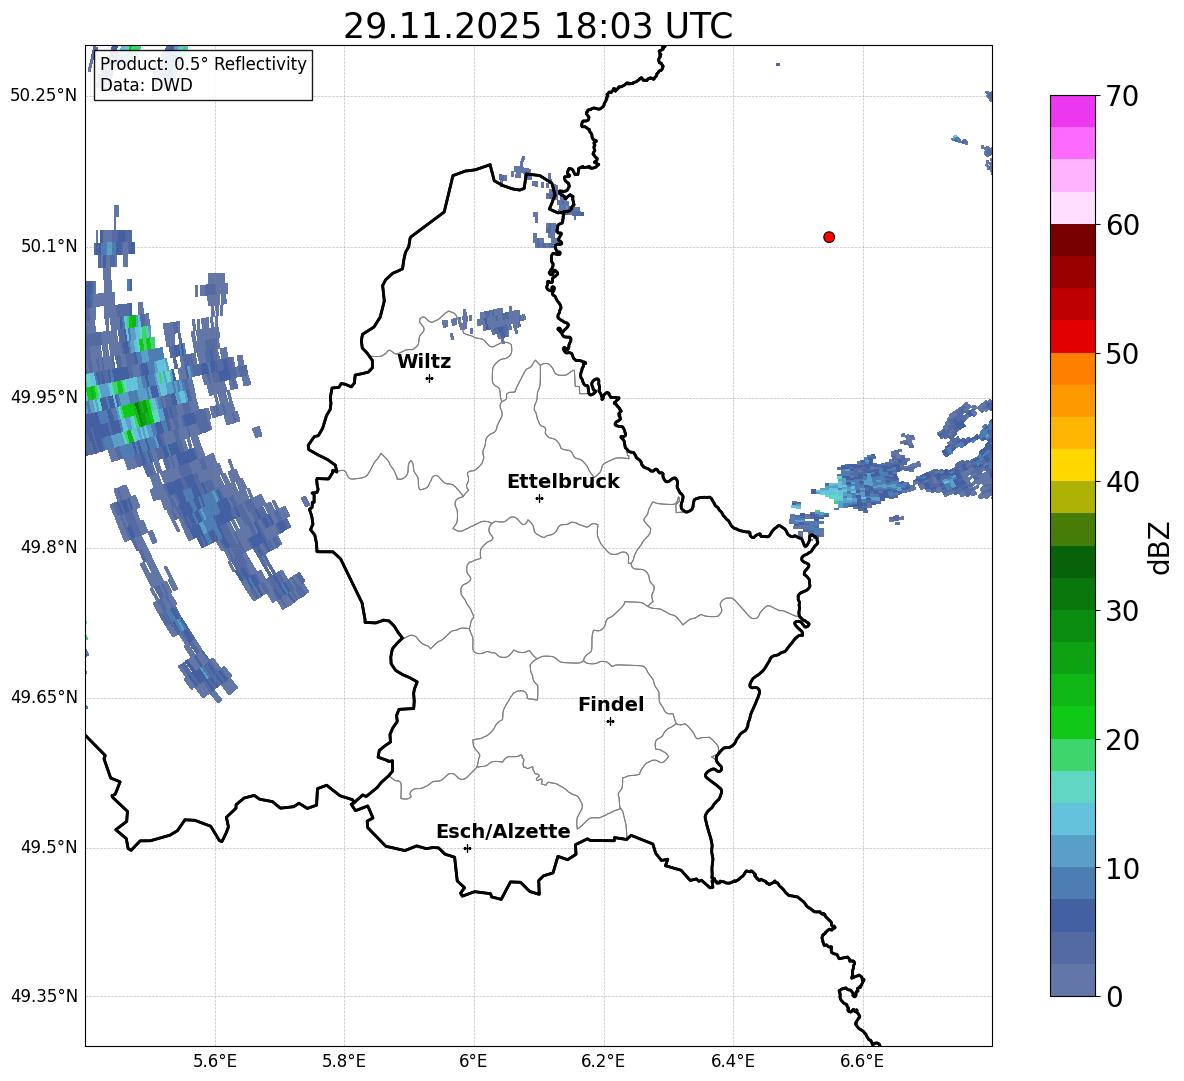Click the cross marker below Esch/Alzette

(467, 848)
